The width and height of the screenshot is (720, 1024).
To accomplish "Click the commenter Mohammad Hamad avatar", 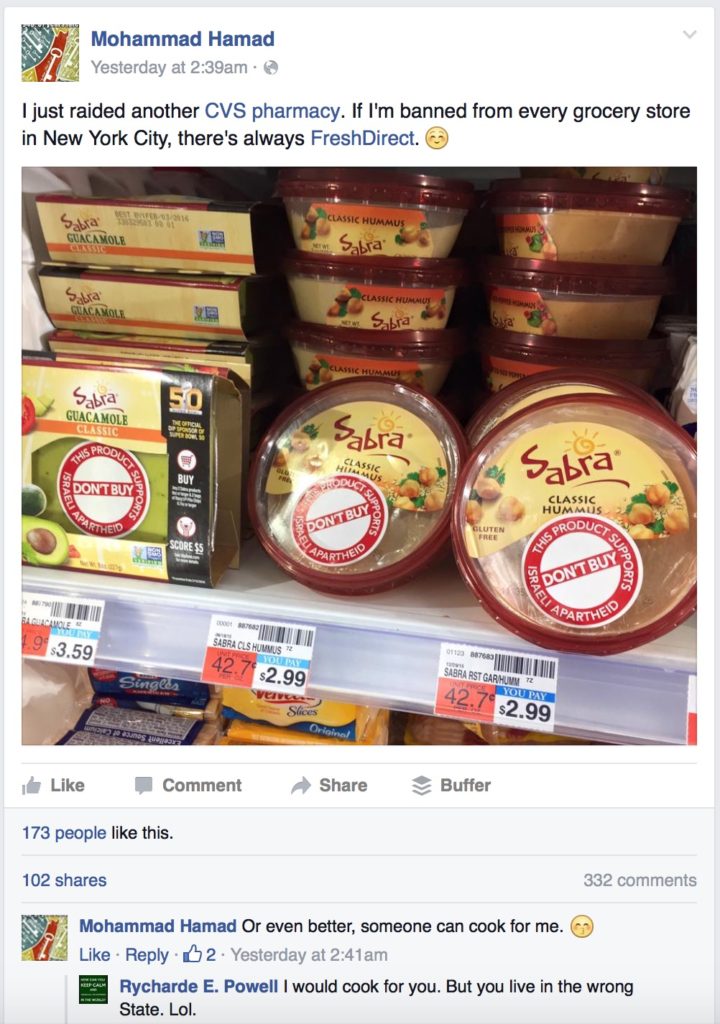I will (x=44, y=938).
